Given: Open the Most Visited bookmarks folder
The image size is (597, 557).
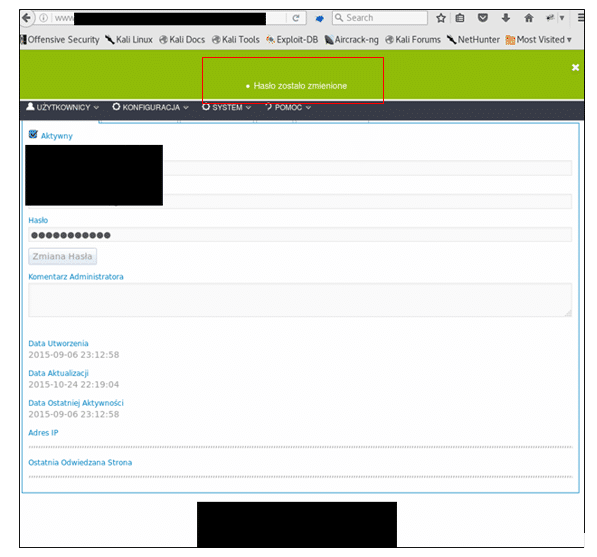Looking at the screenshot, I should [539, 40].
